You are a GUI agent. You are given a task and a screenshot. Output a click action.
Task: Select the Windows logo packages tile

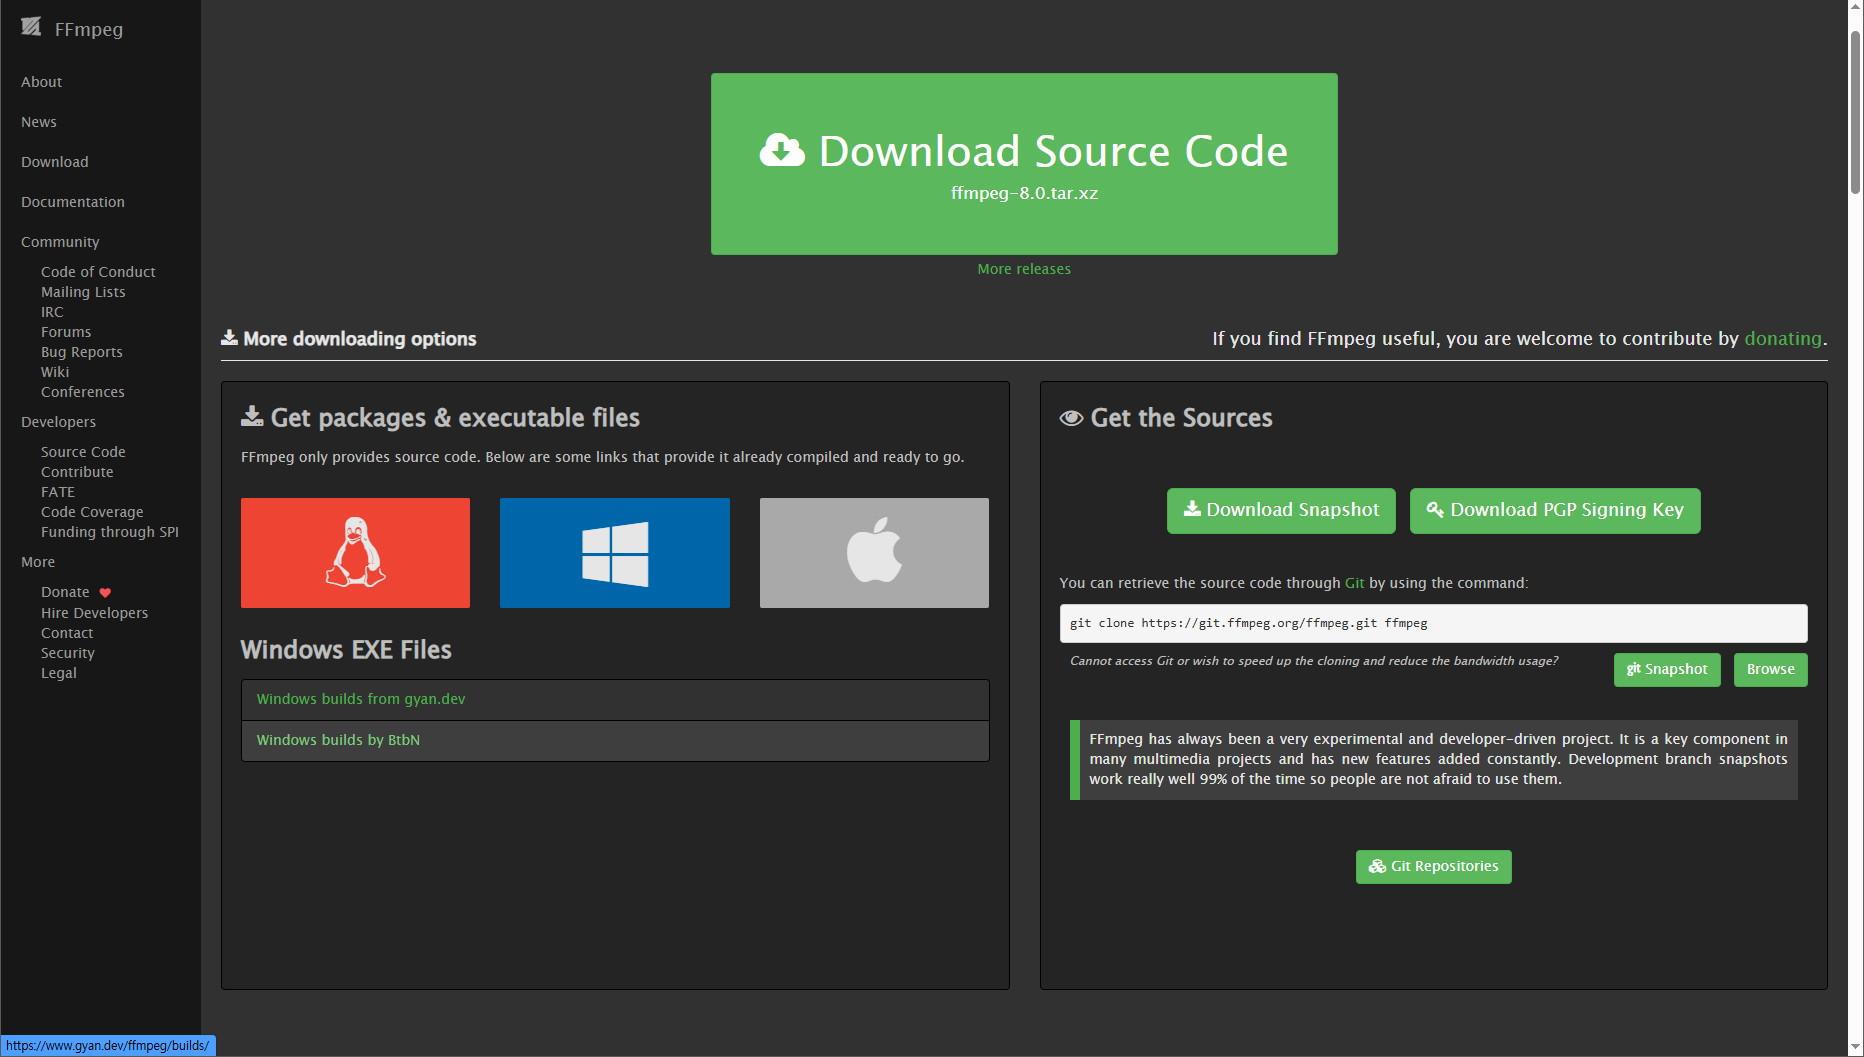615,553
